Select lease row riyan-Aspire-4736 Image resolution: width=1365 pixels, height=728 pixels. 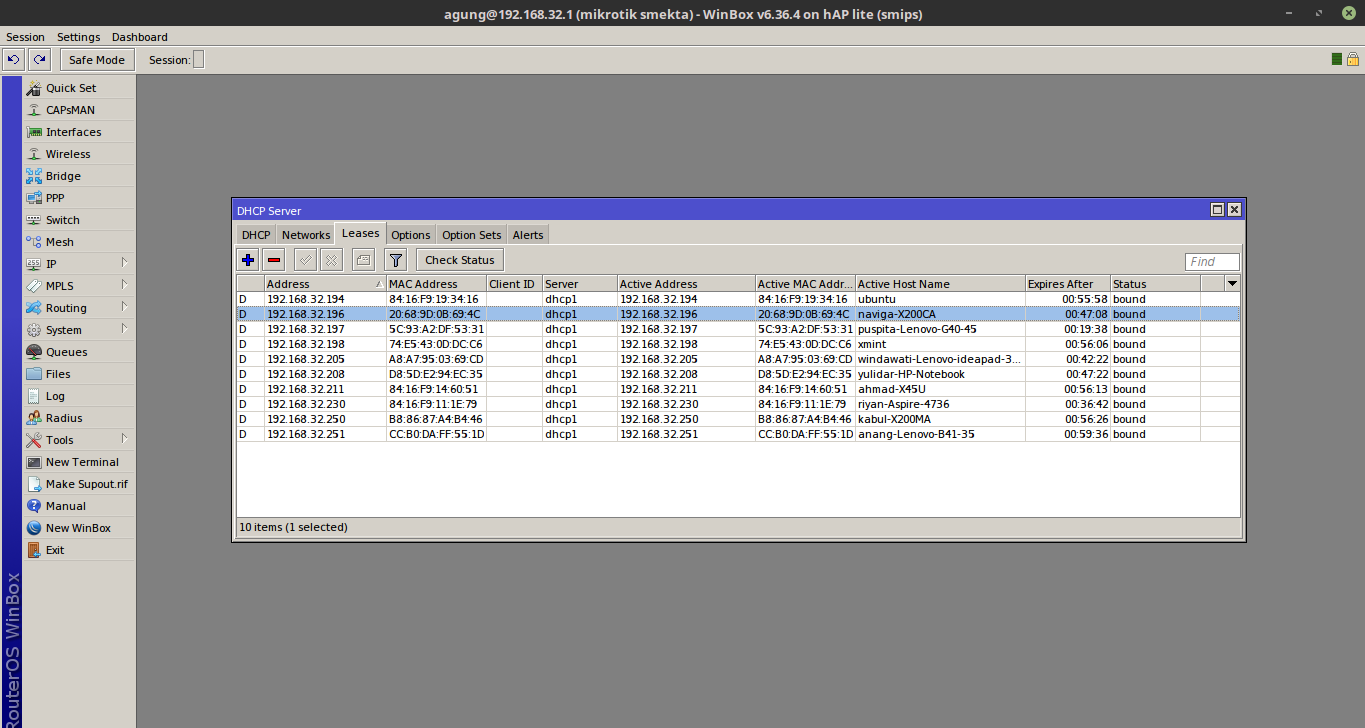coord(738,404)
